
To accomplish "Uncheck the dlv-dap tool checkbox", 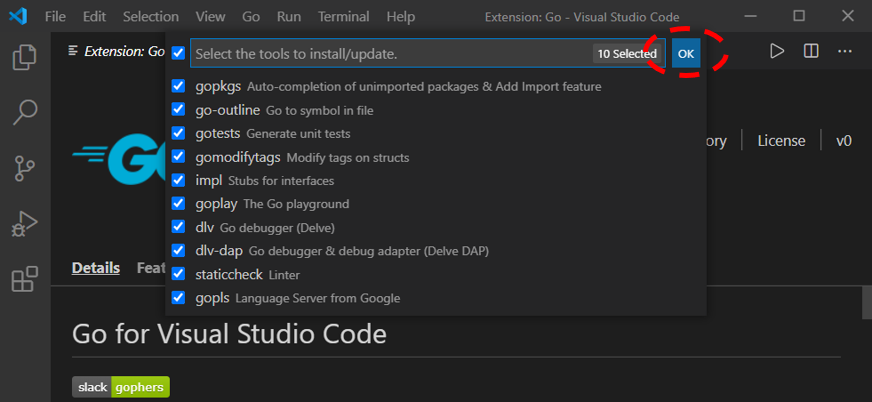I will point(178,250).
